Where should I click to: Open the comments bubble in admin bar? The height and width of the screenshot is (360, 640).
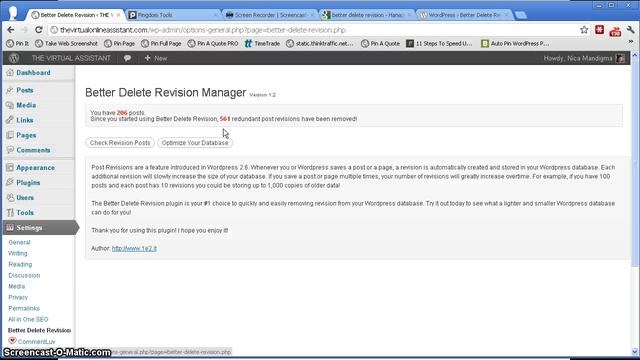pos(127,58)
